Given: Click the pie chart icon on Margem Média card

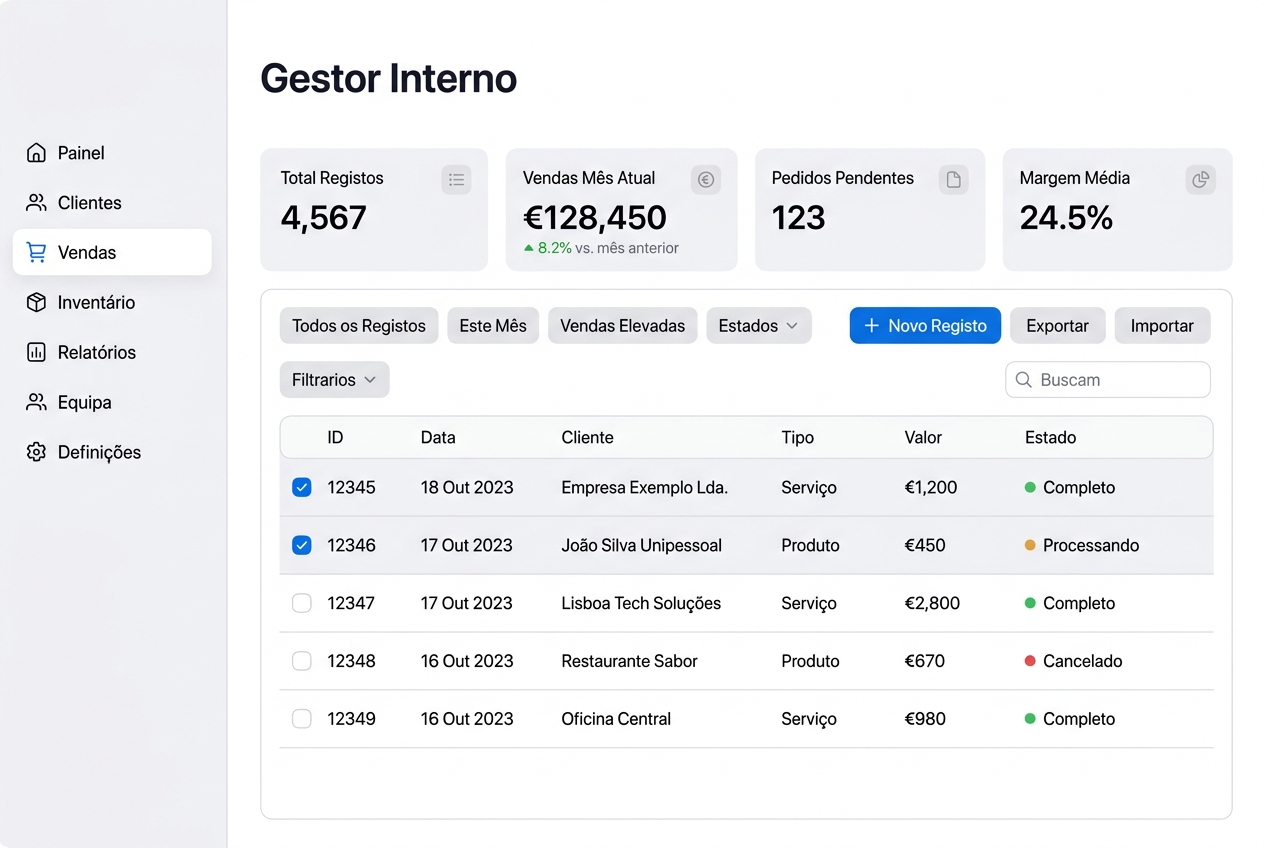Looking at the screenshot, I should click(x=1200, y=179).
